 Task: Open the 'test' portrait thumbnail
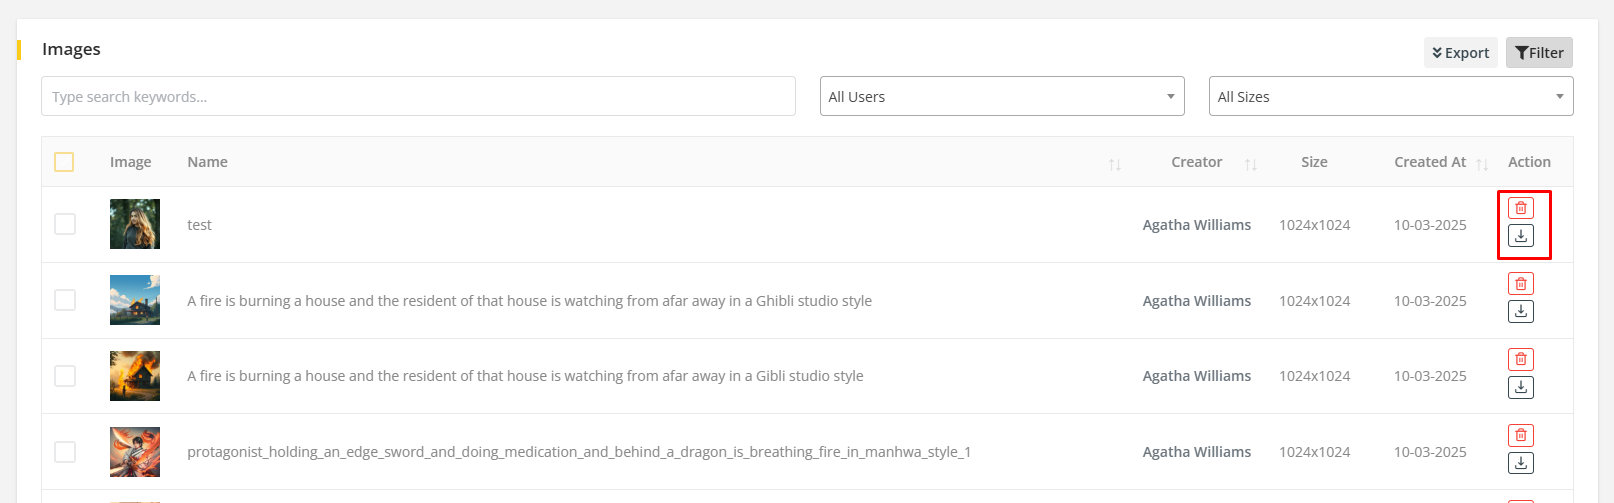tap(135, 224)
